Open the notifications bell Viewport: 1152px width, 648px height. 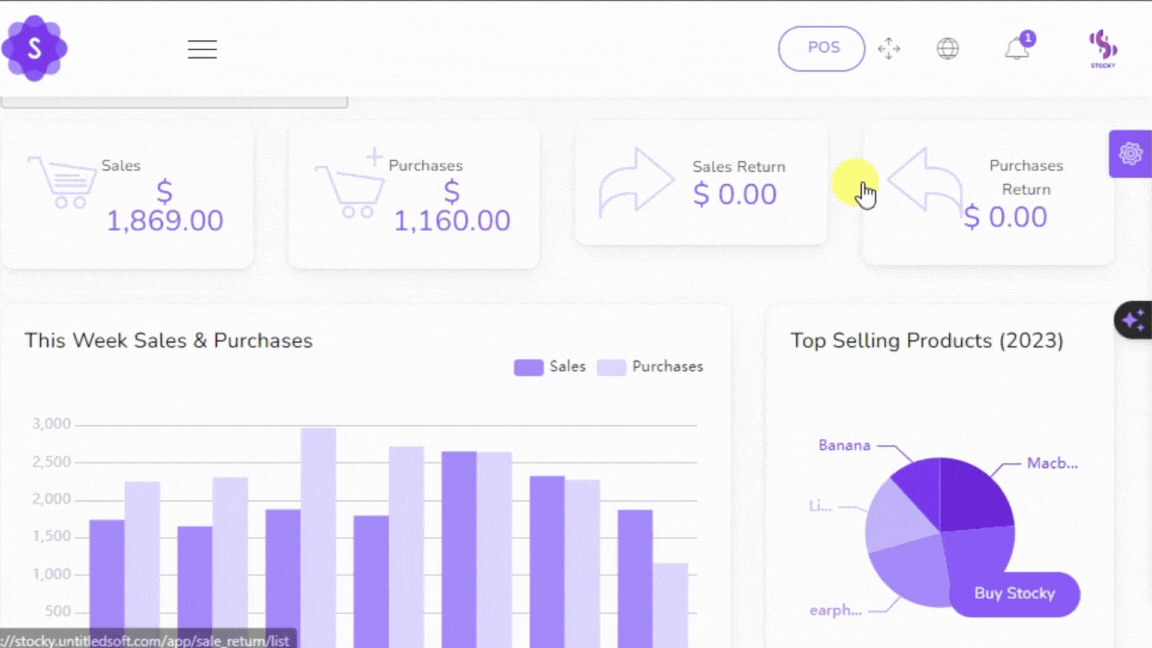pos(1017,49)
